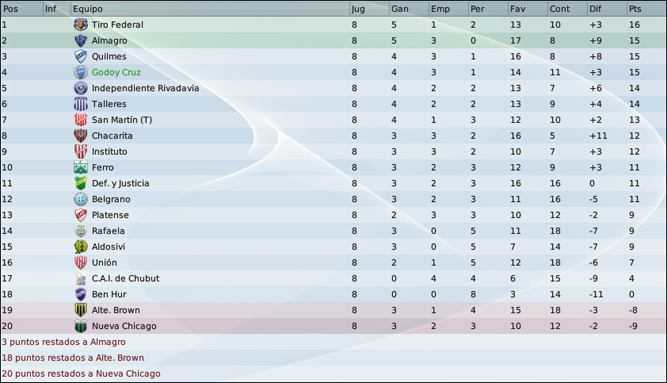Select the Quilmes team crest
Image resolution: width=667 pixels, height=383 pixels.
click(80, 56)
